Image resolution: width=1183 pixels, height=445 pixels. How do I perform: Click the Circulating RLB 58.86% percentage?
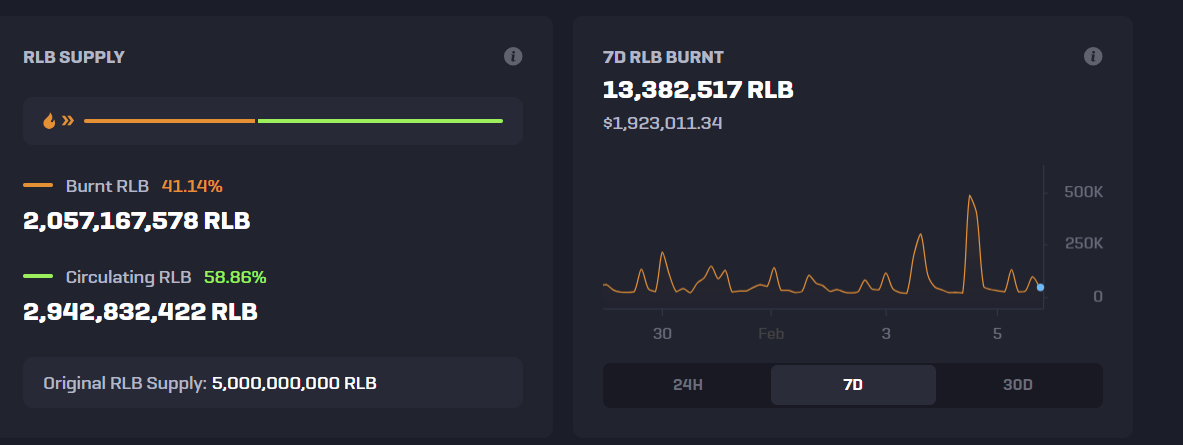235,277
